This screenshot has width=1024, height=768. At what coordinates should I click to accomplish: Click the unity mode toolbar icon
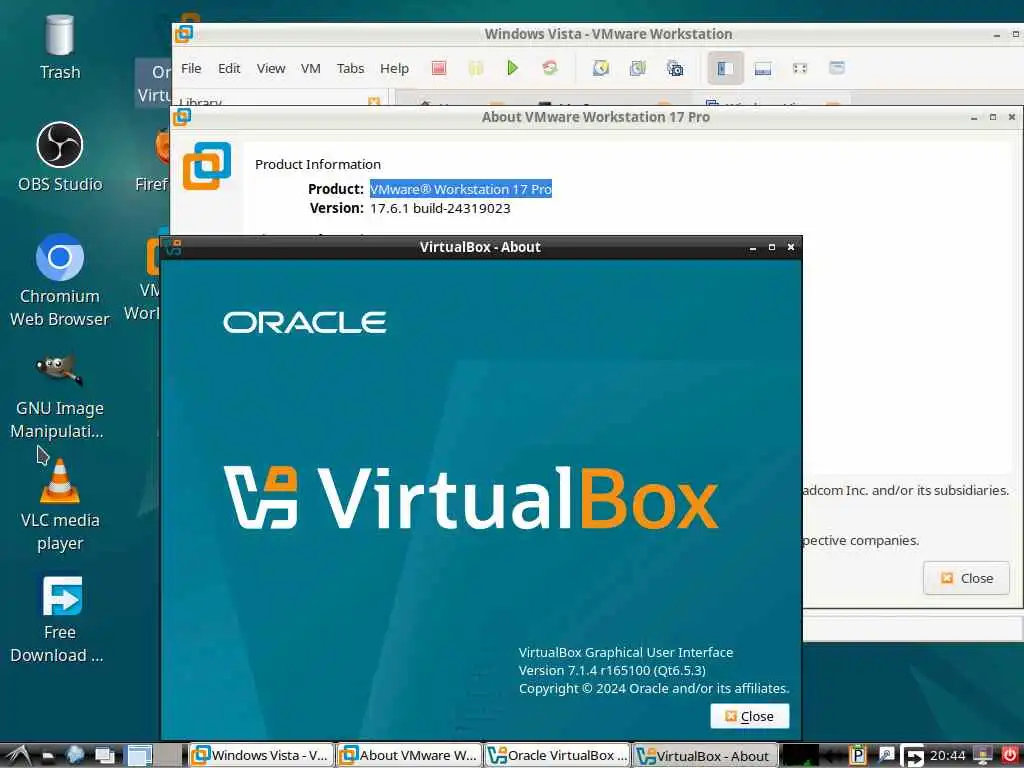[x=837, y=68]
